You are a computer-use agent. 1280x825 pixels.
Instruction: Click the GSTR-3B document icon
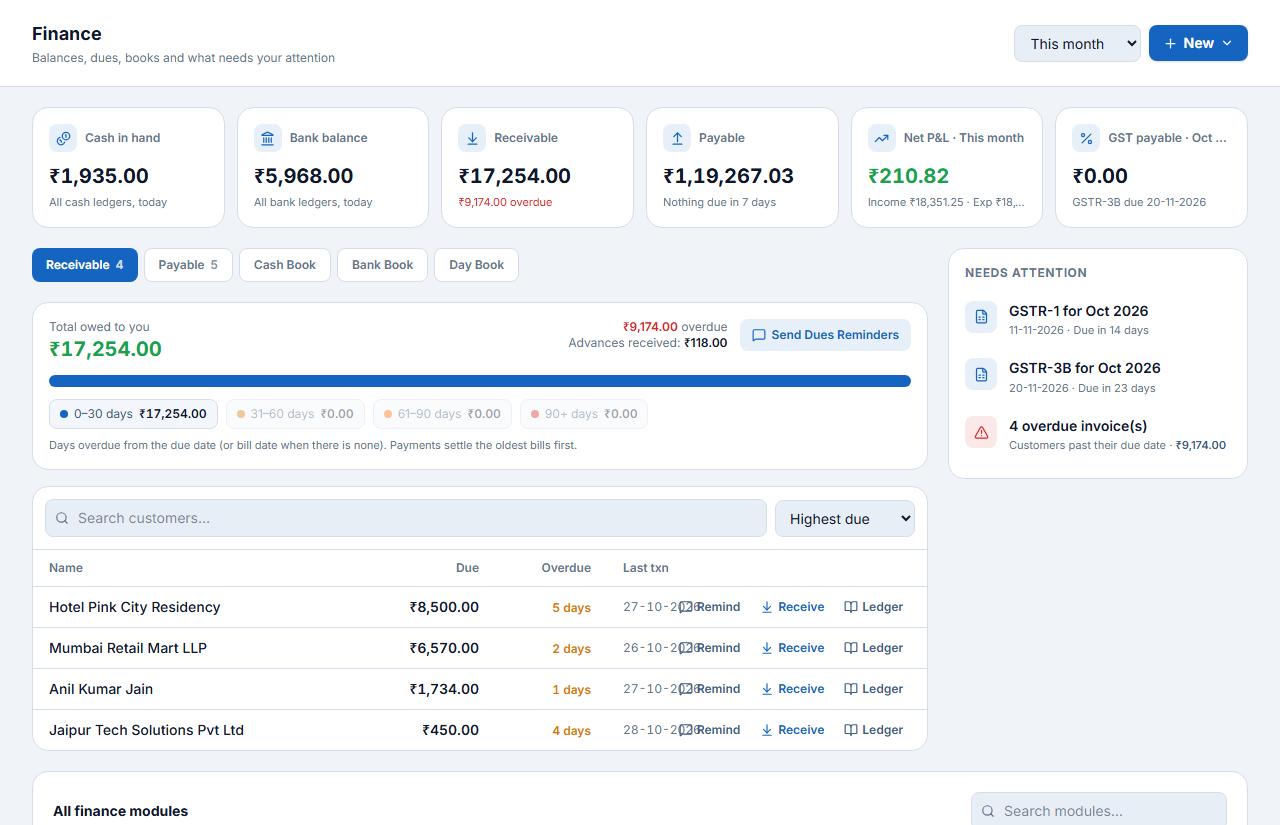point(981,374)
